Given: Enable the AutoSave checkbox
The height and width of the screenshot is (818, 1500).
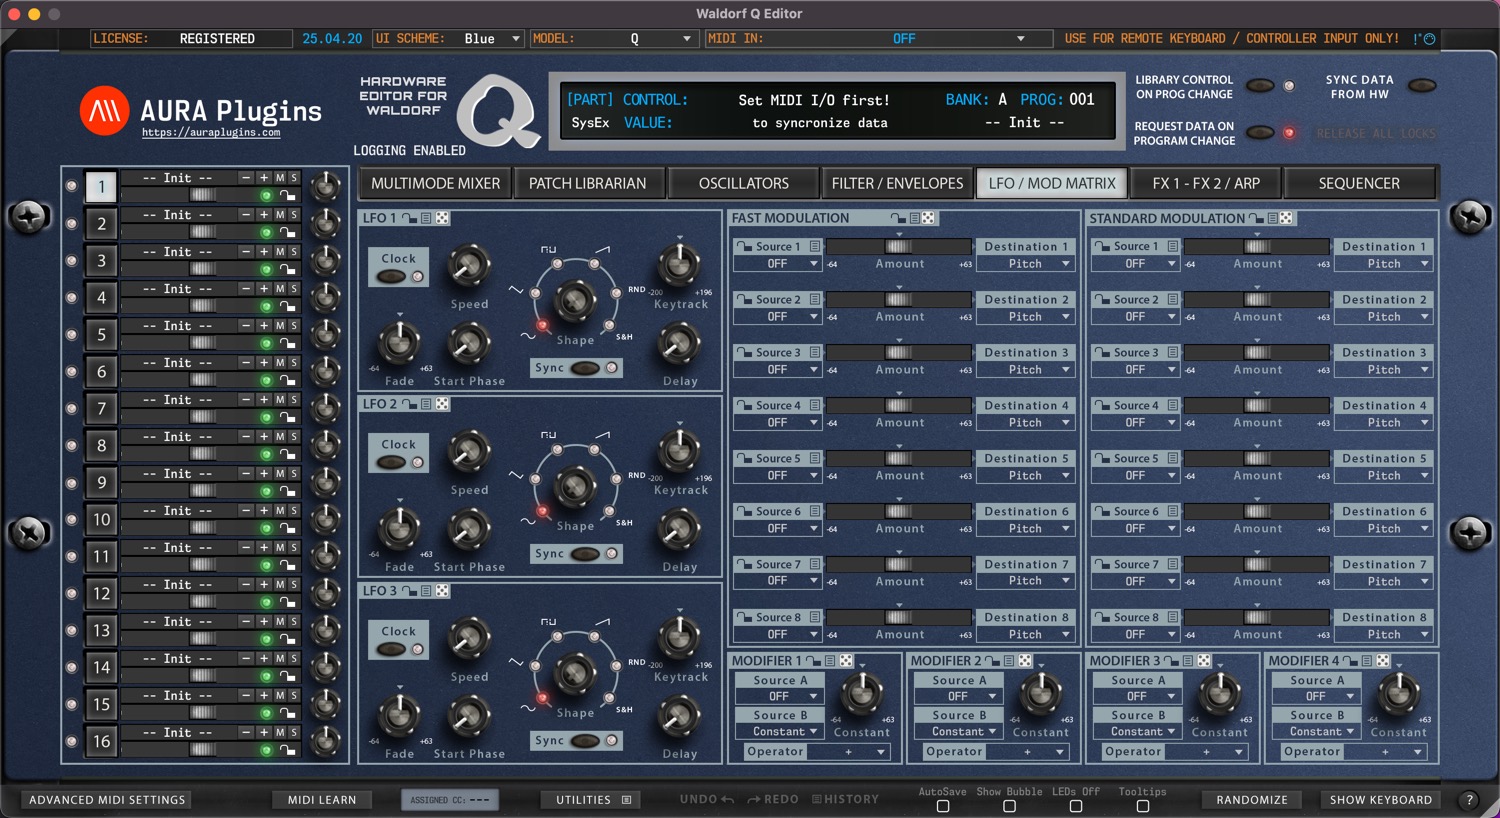Looking at the screenshot, I should 942,806.
